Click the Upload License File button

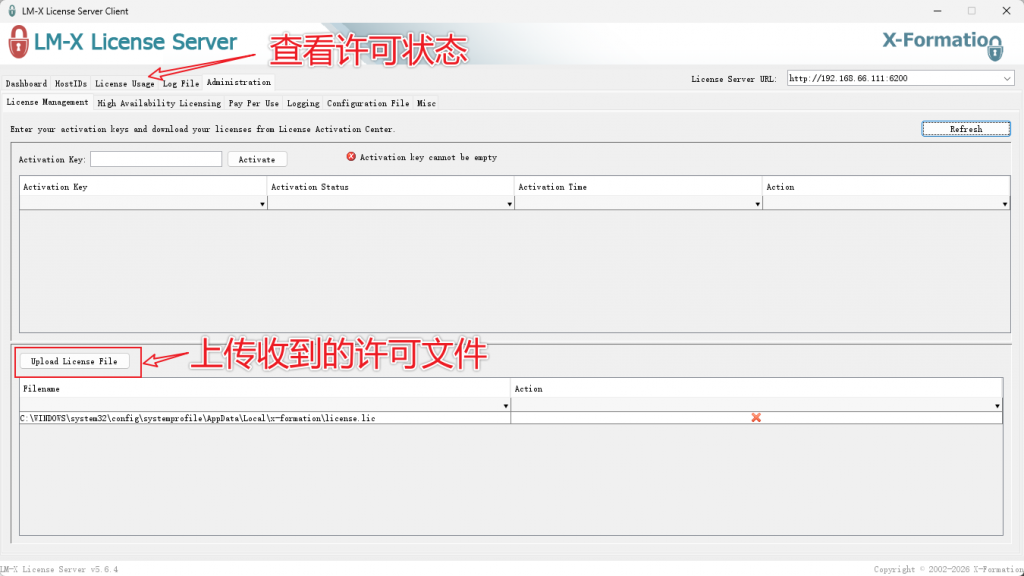click(x=74, y=361)
